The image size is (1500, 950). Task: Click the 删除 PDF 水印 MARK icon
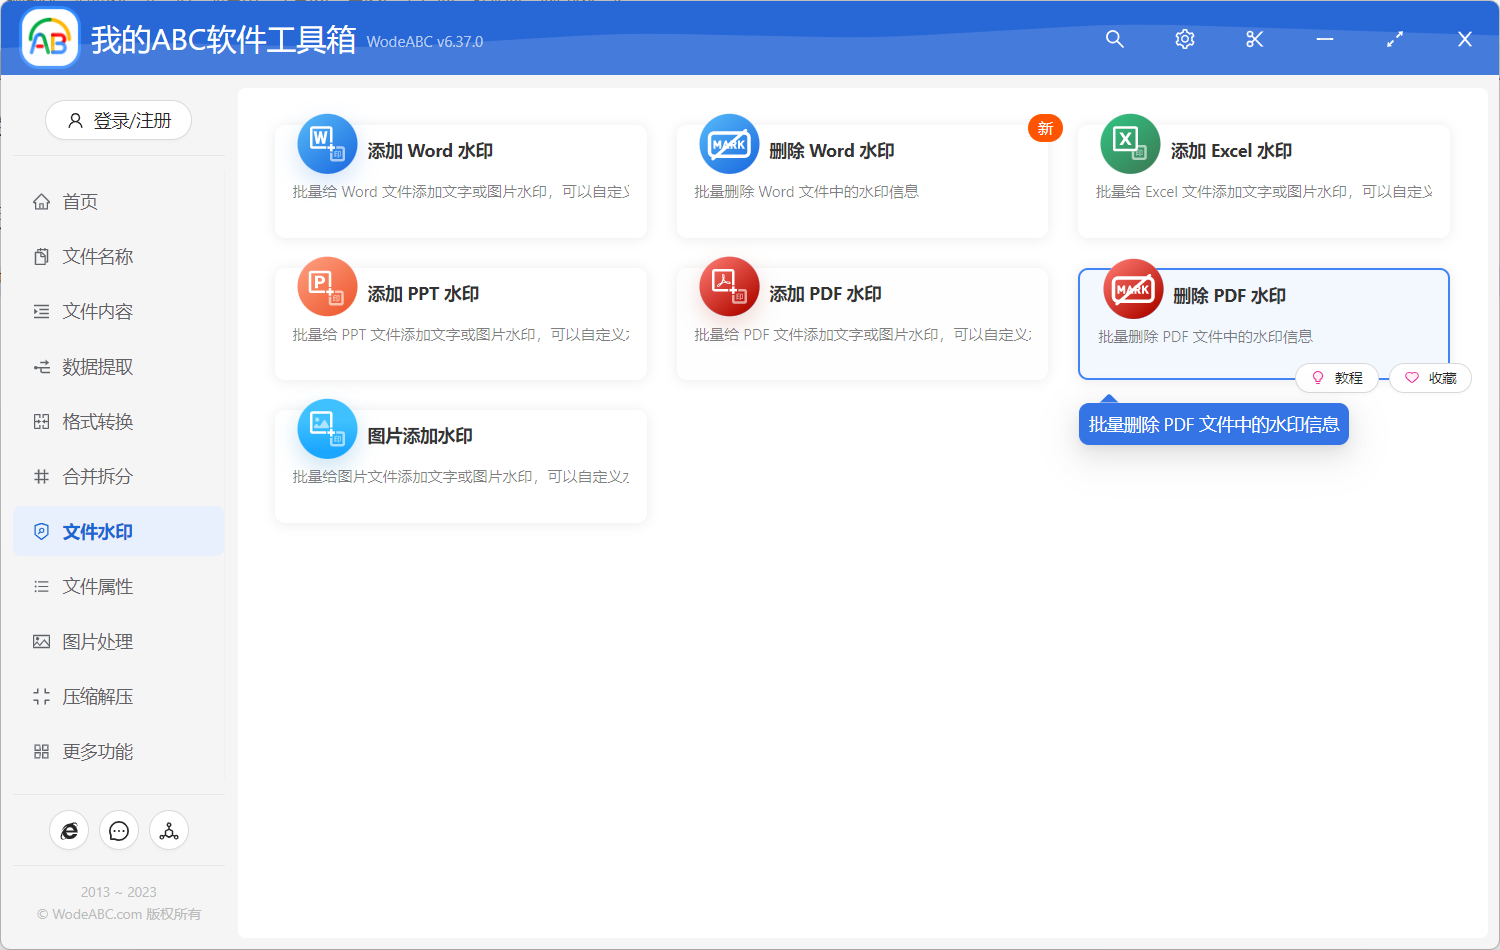(x=1133, y=289)
